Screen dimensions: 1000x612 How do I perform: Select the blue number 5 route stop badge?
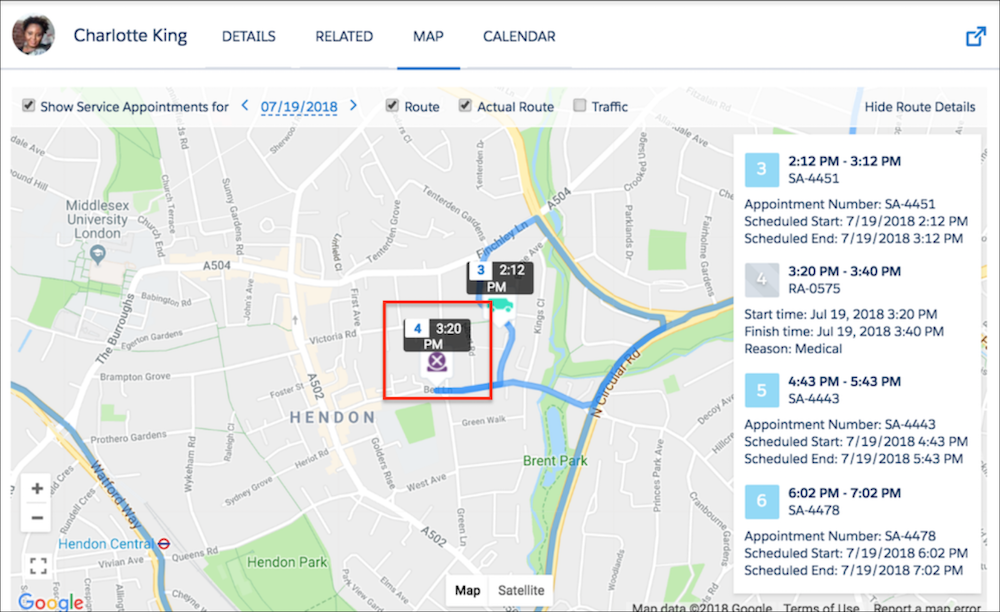coord(761,390)
